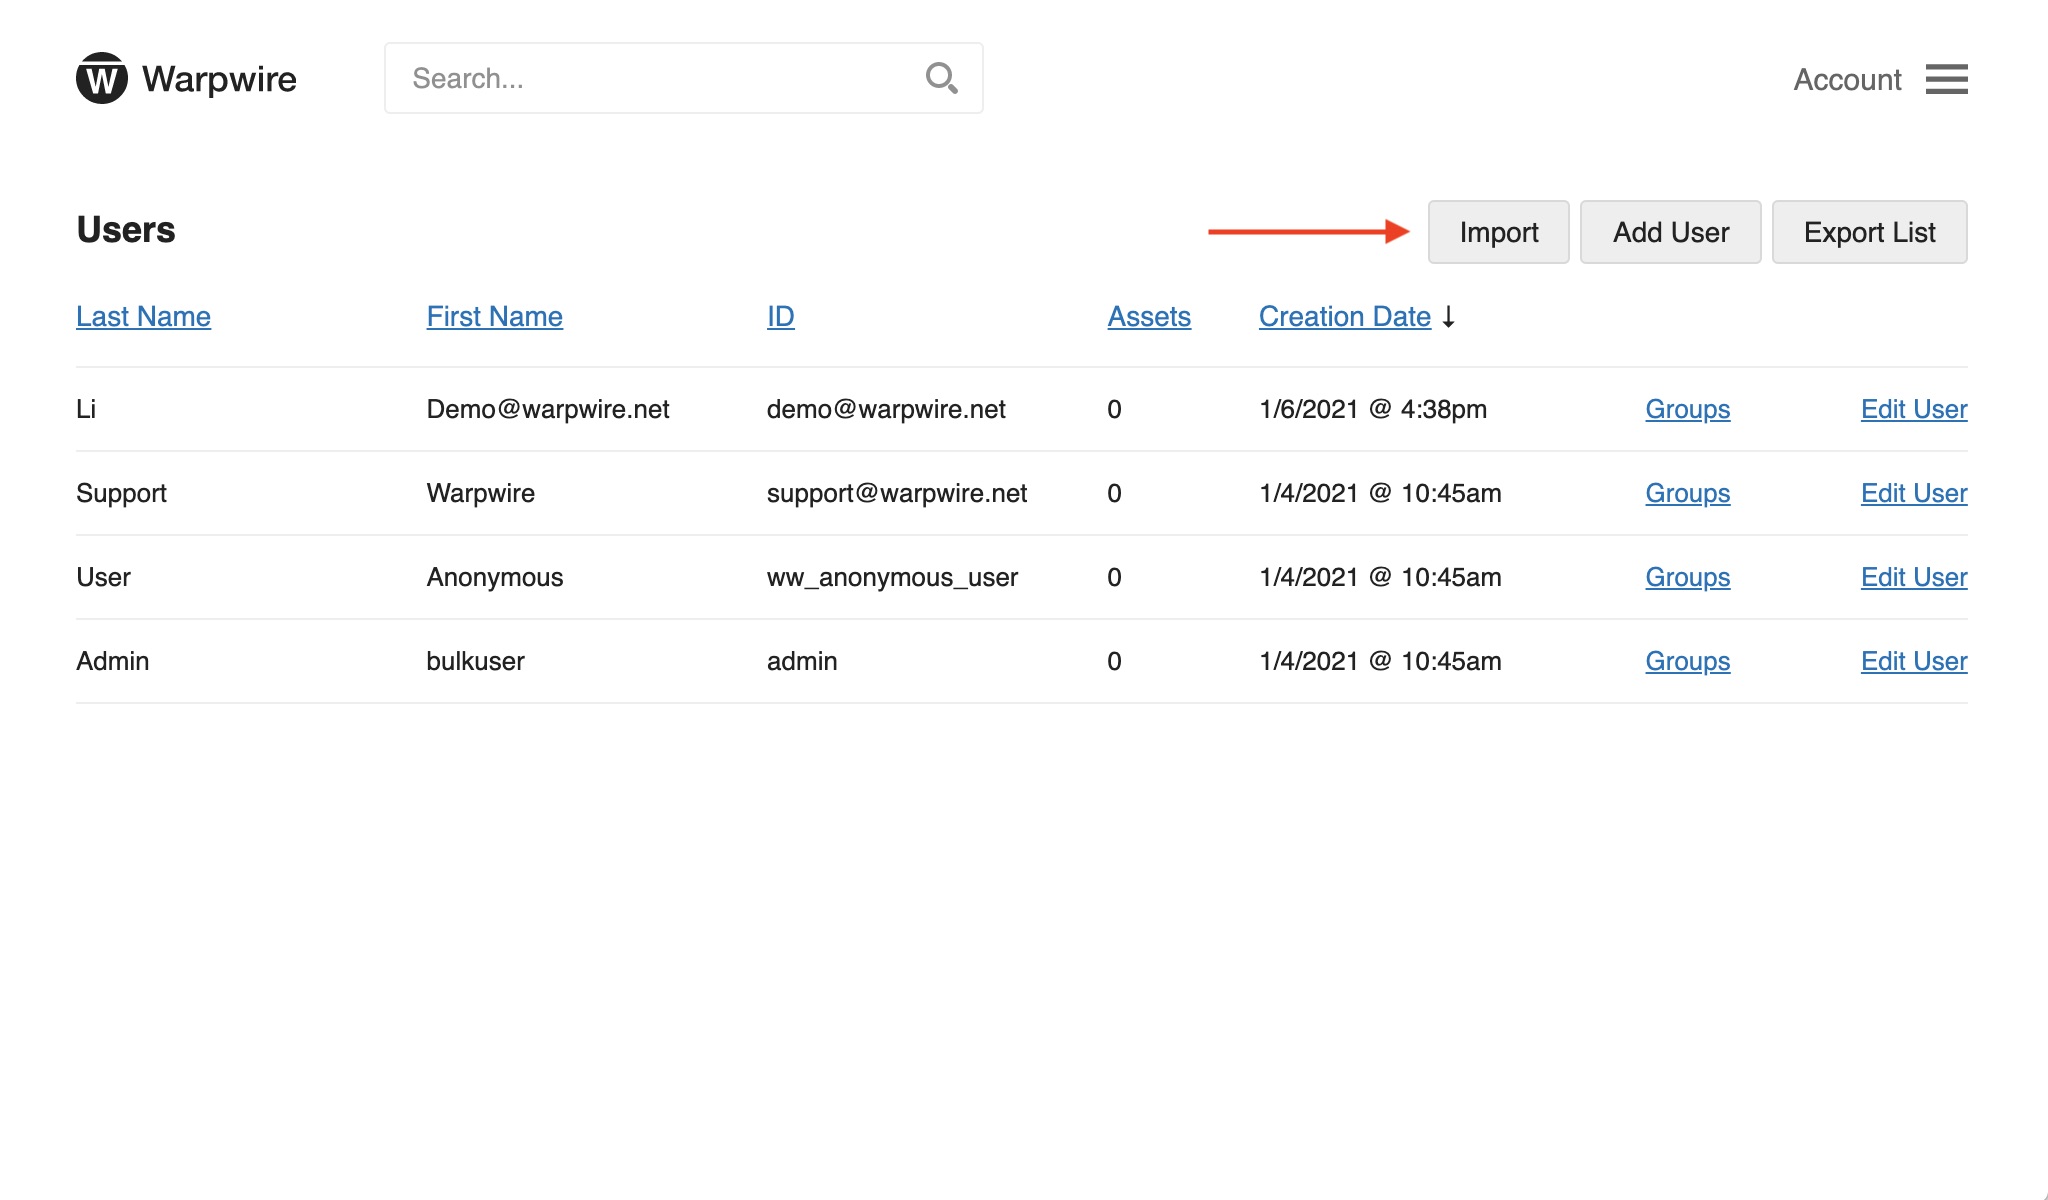Edit the admin bulkuser account
Image resolution: width=2048 pixels, height=1200 pixels.
[x=1913, y=661]
